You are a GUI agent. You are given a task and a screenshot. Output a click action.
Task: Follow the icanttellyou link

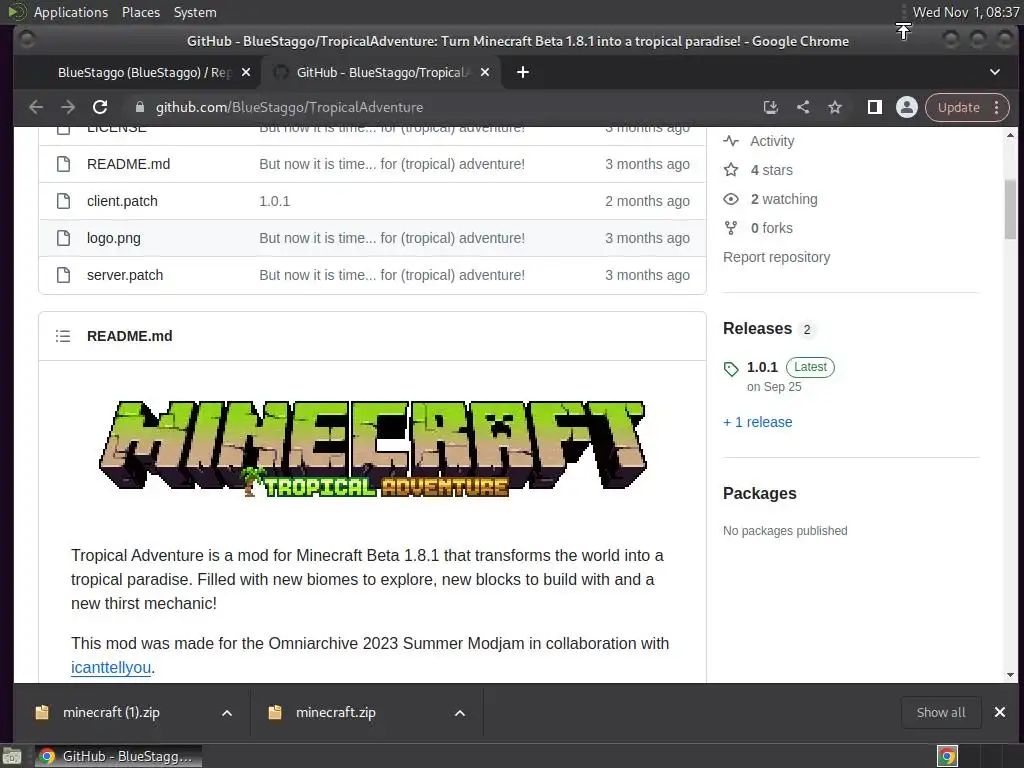[x=111, y=667]
